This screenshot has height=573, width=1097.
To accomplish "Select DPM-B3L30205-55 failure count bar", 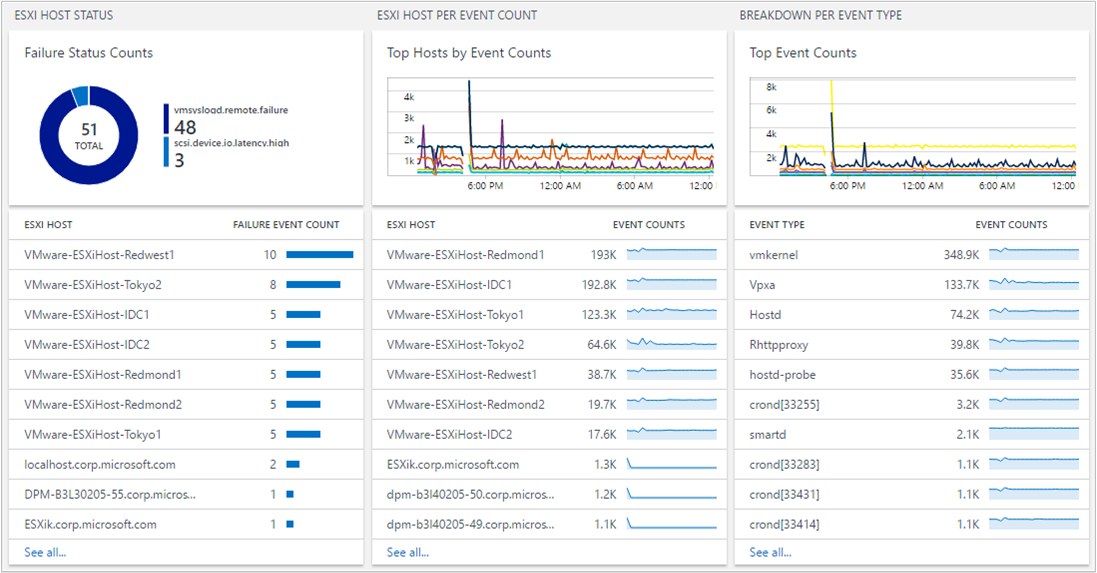I will point(290,494).
